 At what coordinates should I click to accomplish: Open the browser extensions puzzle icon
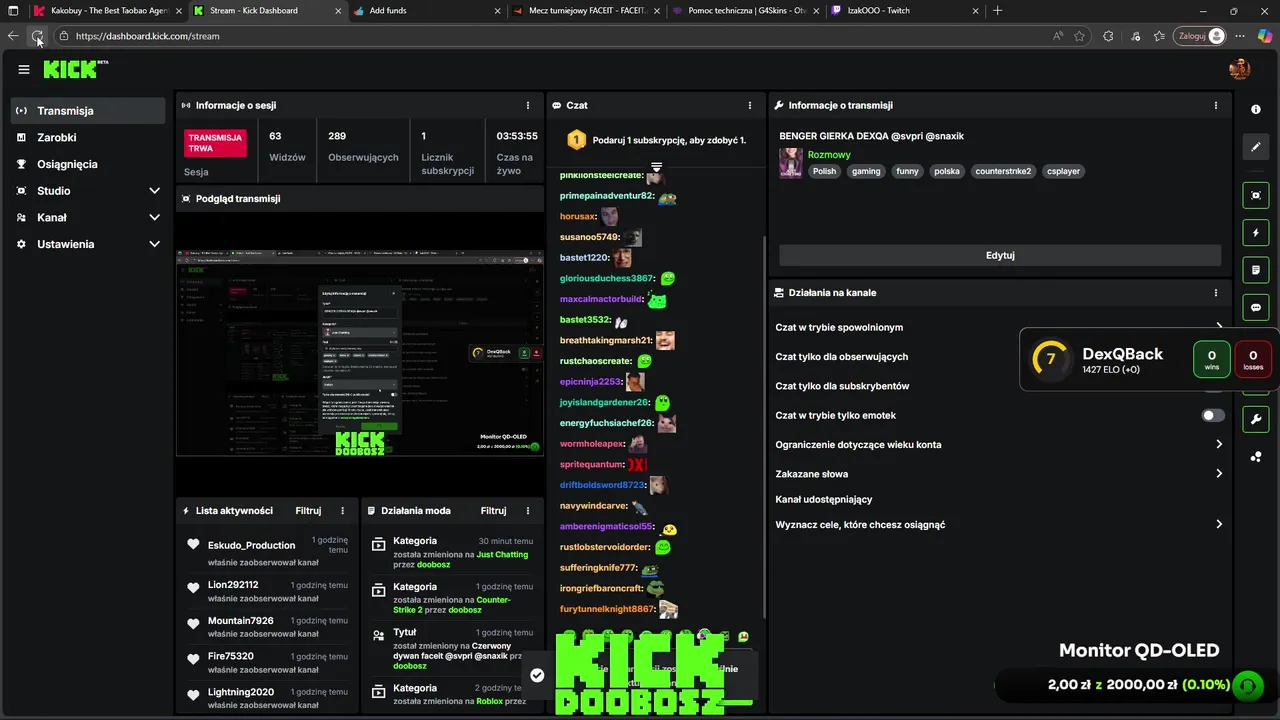click(x=1108, y=36)
